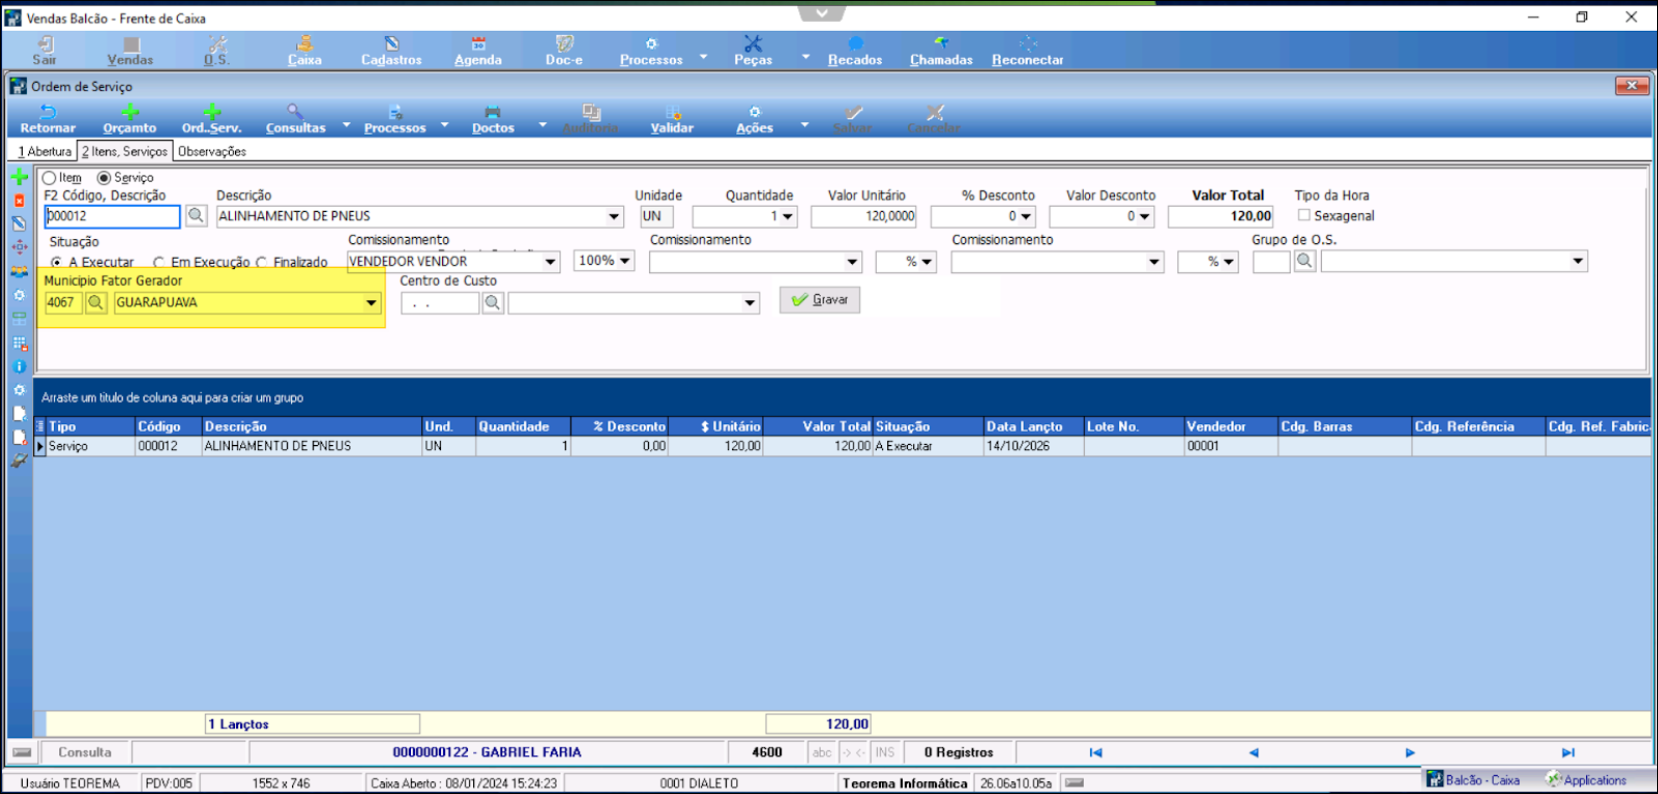Open Recados in main toolbar
Image resolution: width=1658 pixels, height=794 pixels.
[x=855, y=50]
